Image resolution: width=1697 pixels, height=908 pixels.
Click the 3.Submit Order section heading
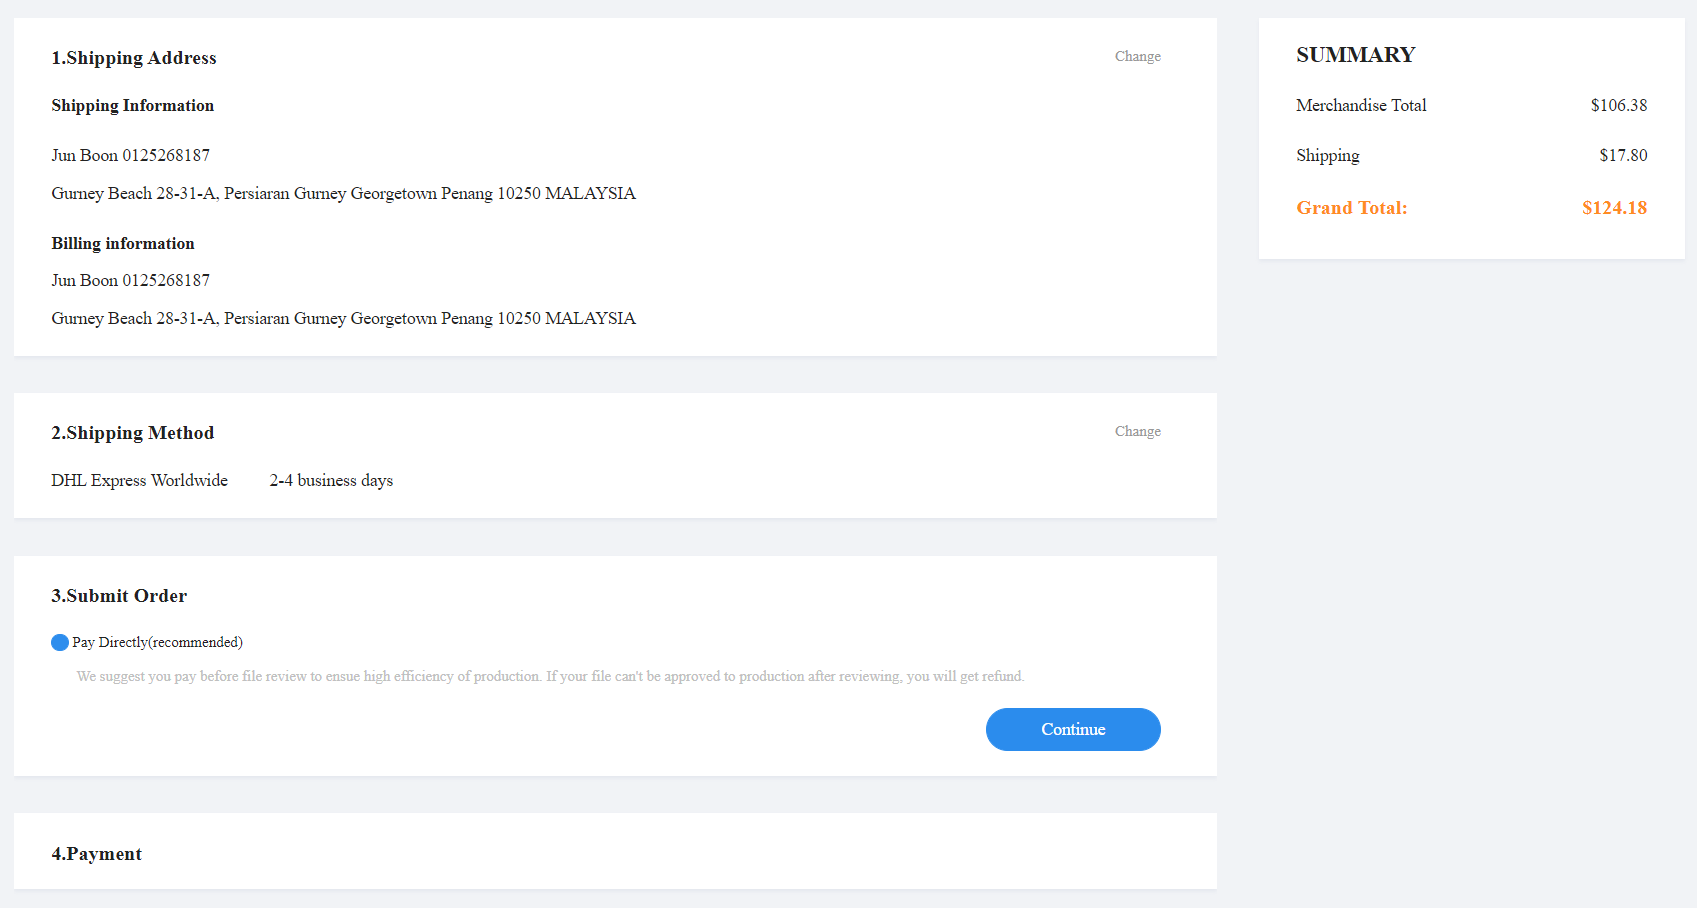coord(119,596)
